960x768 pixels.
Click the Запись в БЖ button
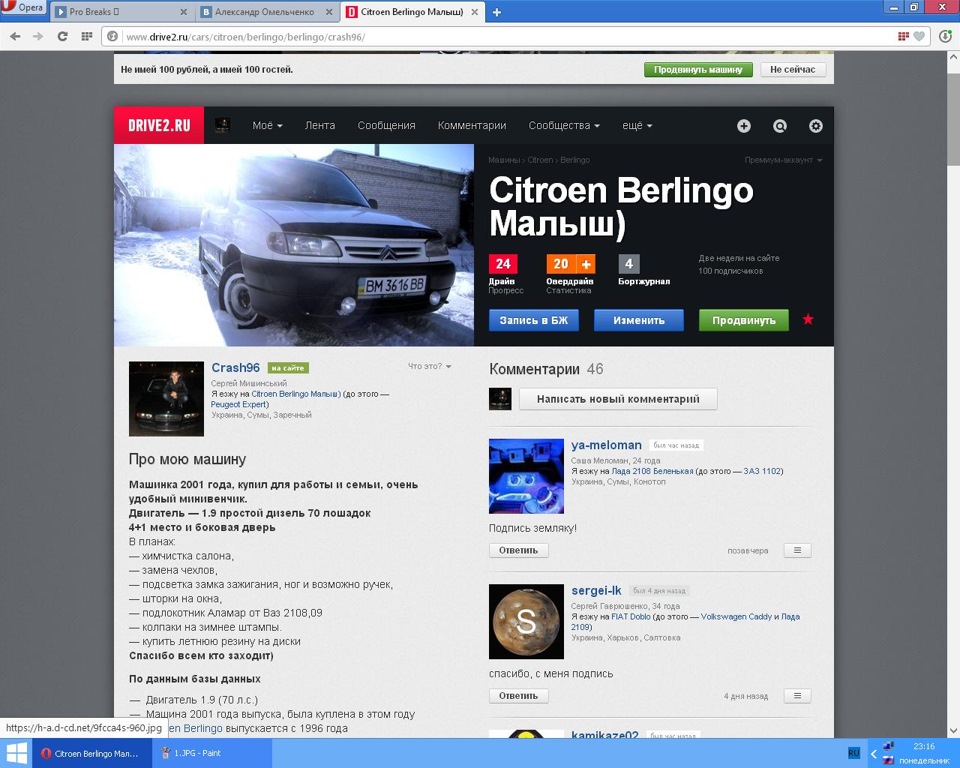pyautogui.click(x=534, y=320)
